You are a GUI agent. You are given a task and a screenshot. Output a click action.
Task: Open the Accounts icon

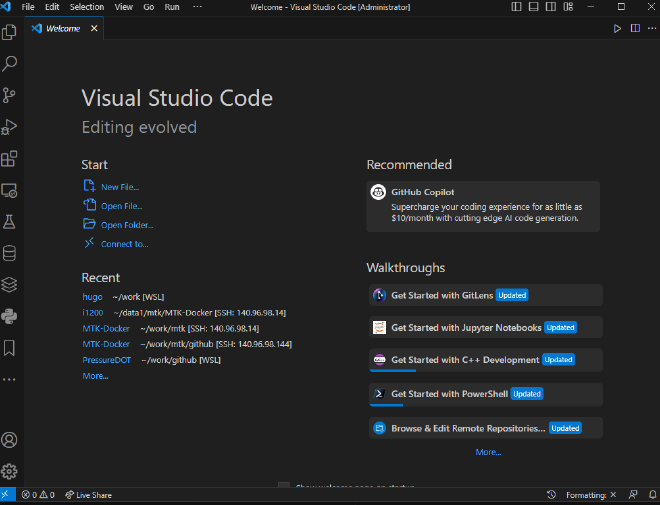tap(9, 440)
